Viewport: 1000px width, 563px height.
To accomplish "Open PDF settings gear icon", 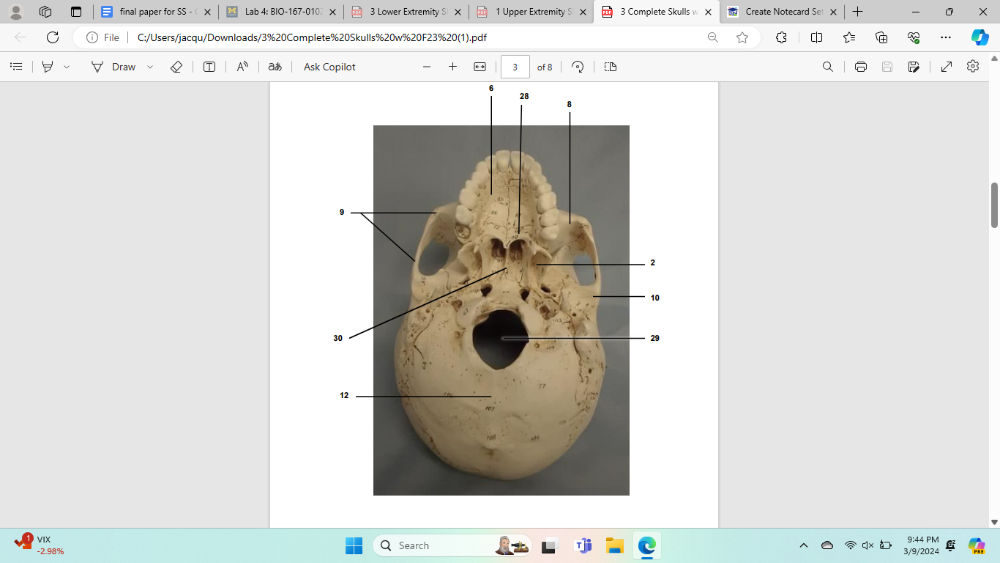I will (973, 67).
